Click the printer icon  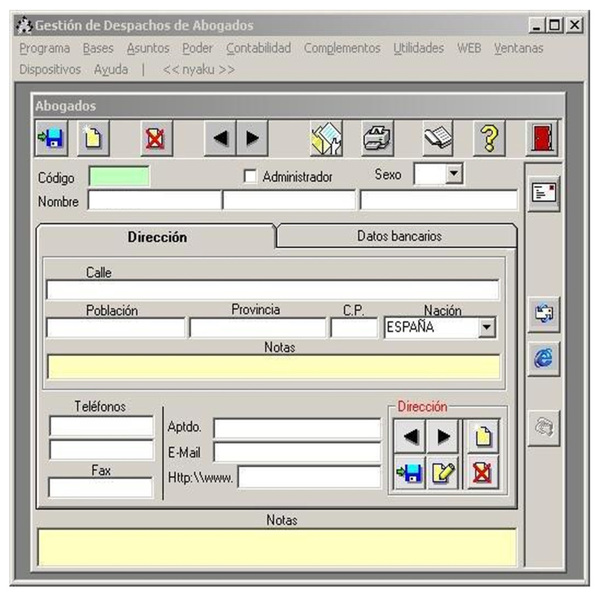point(377,138)
